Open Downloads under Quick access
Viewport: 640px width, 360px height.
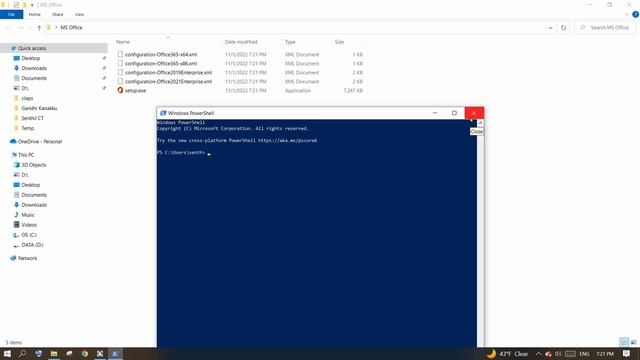pyautogui.click(x=34, y=68)
